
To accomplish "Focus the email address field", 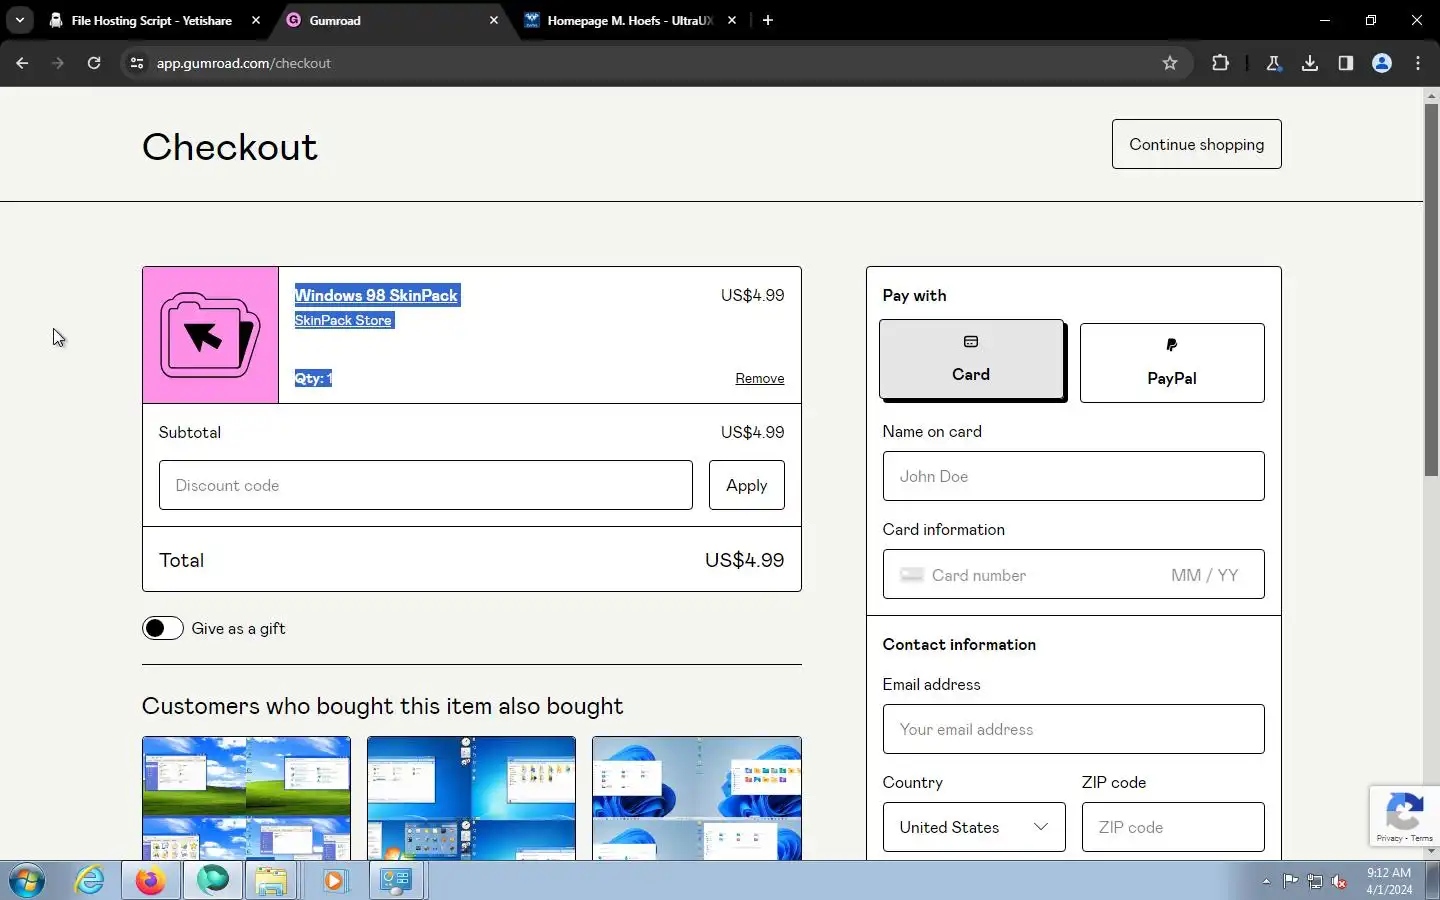I will coord(1073,729).
